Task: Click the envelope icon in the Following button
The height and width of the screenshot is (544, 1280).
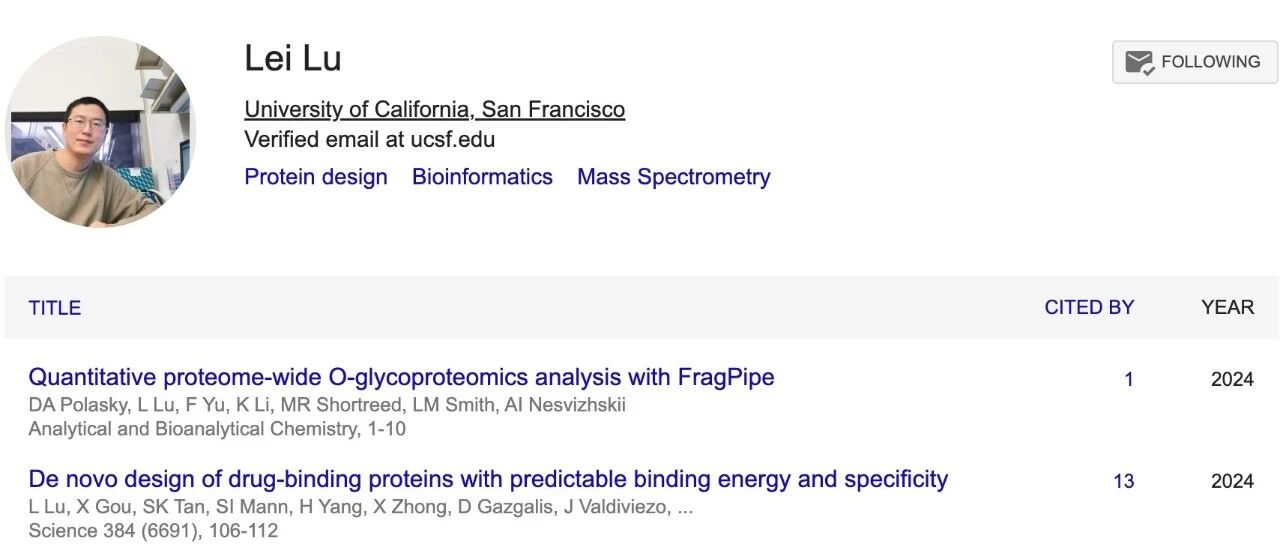Action: point(1140,62)
